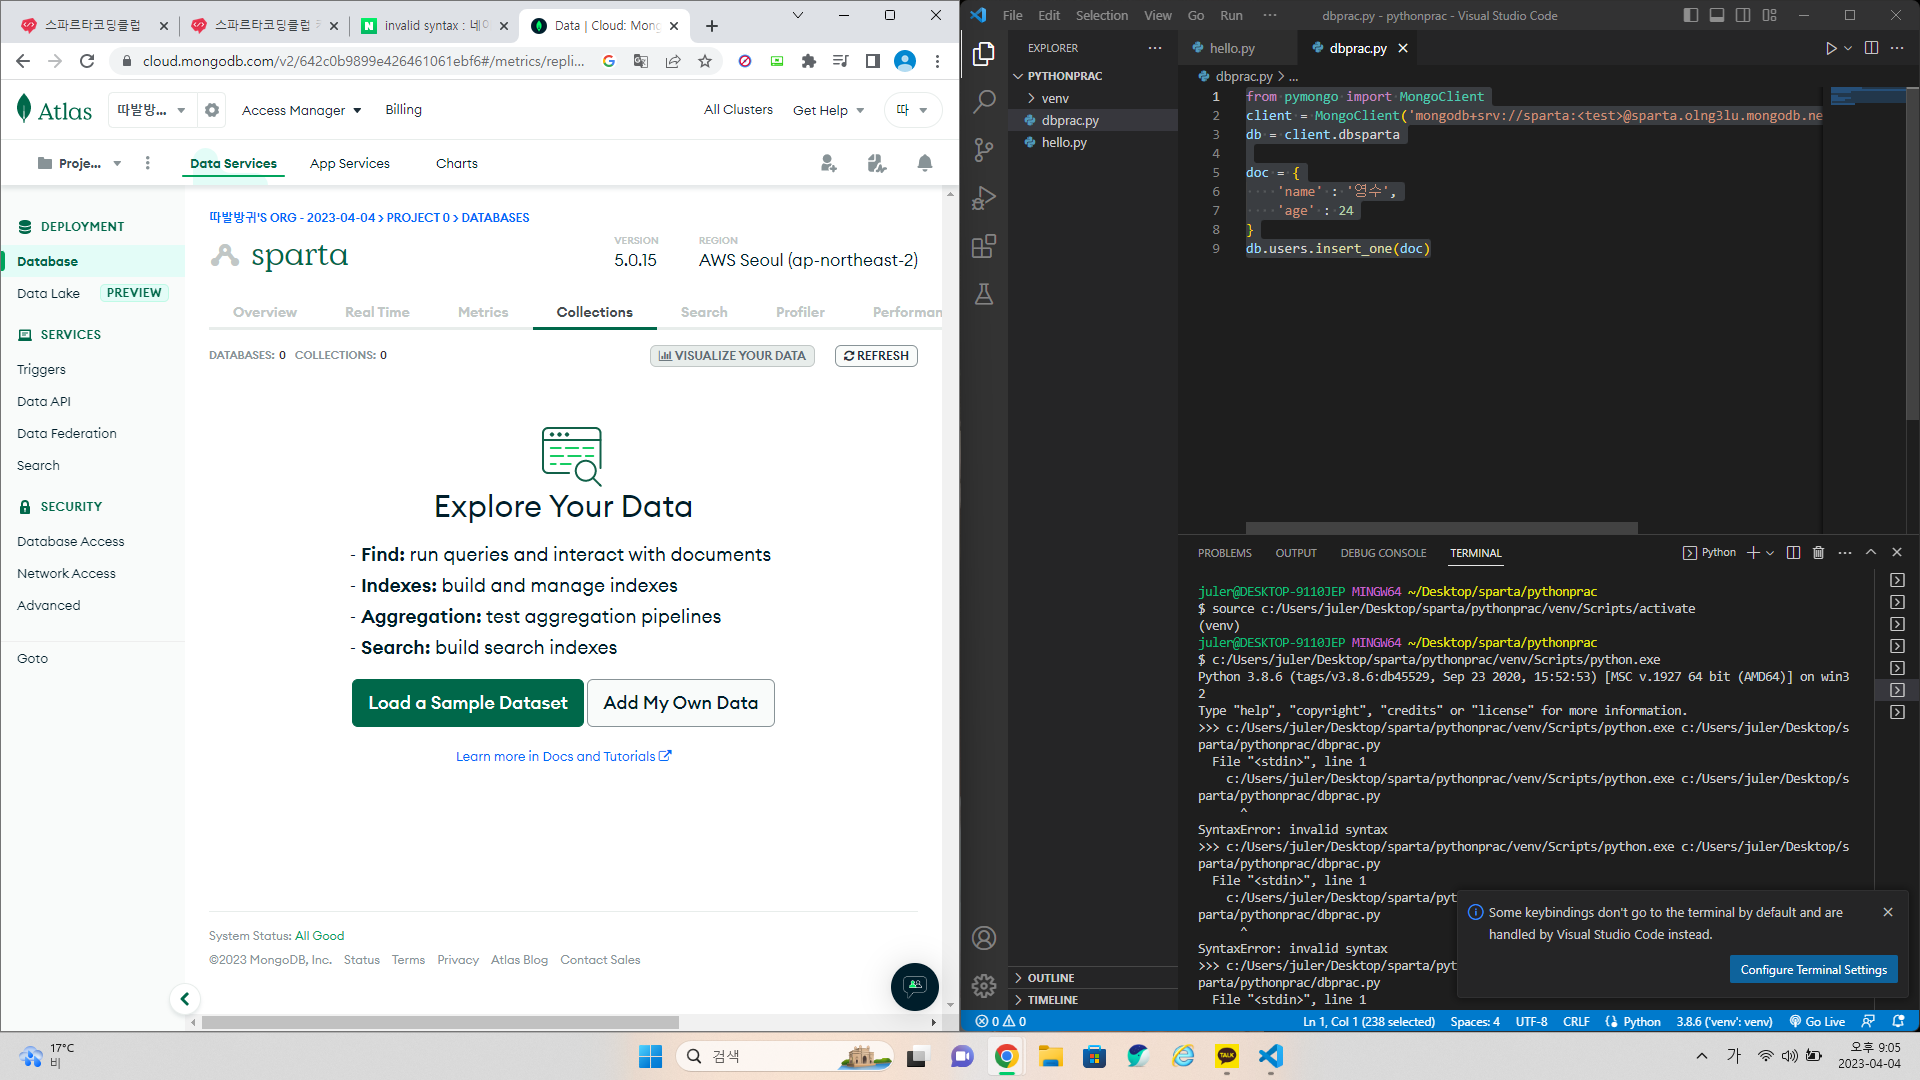Reload the Chrome page
The height and width of the screenshot is (1080, 1920).
87,61
